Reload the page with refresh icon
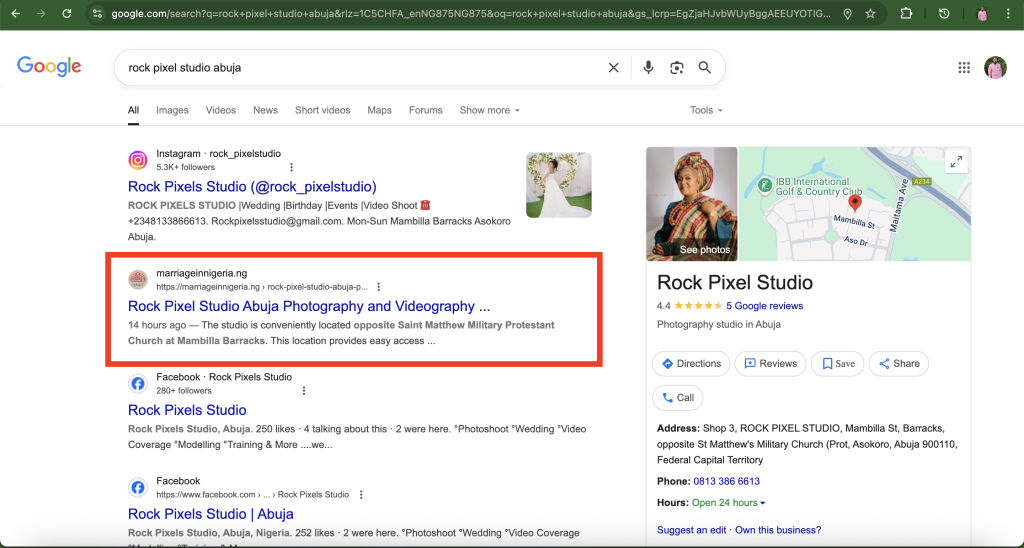This screenshot has height=548, width=1024. point(67,13)
